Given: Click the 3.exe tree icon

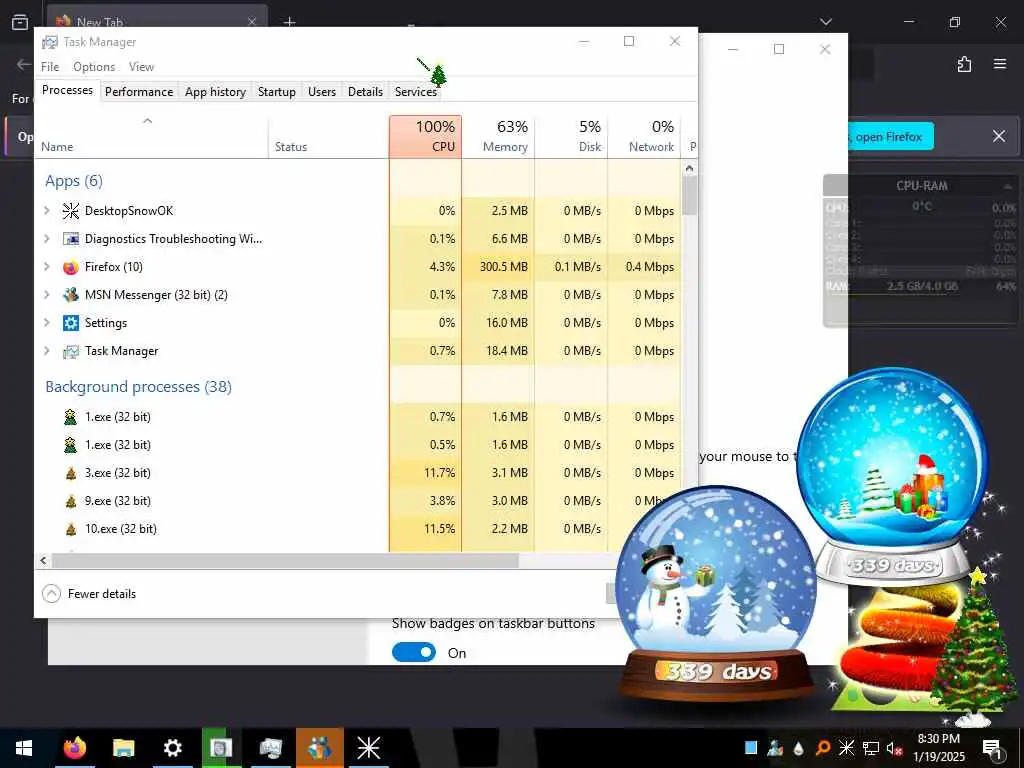Looking at the screenshot, I should pyautogui.click(x=71, y=473).
